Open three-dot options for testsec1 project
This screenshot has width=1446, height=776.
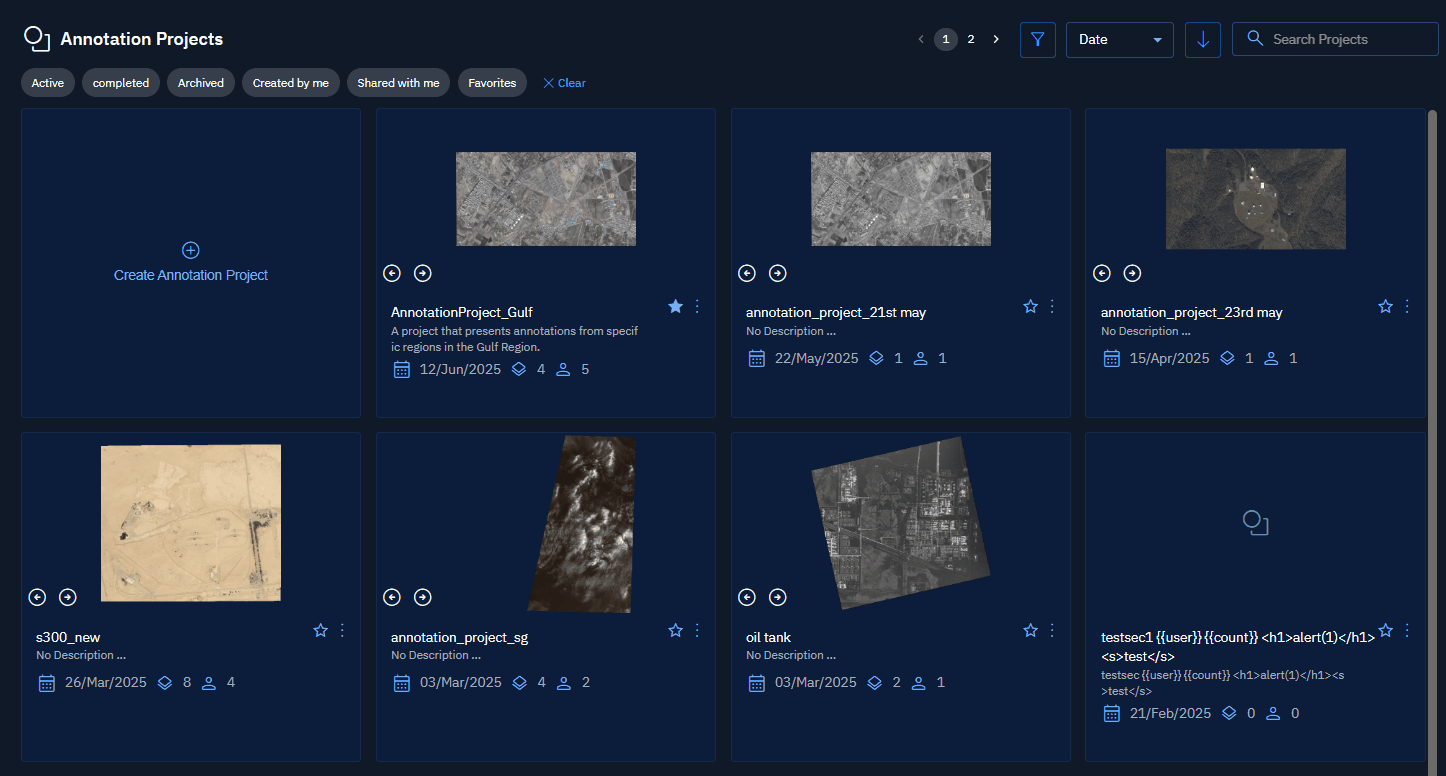(x=1407, y=630)
